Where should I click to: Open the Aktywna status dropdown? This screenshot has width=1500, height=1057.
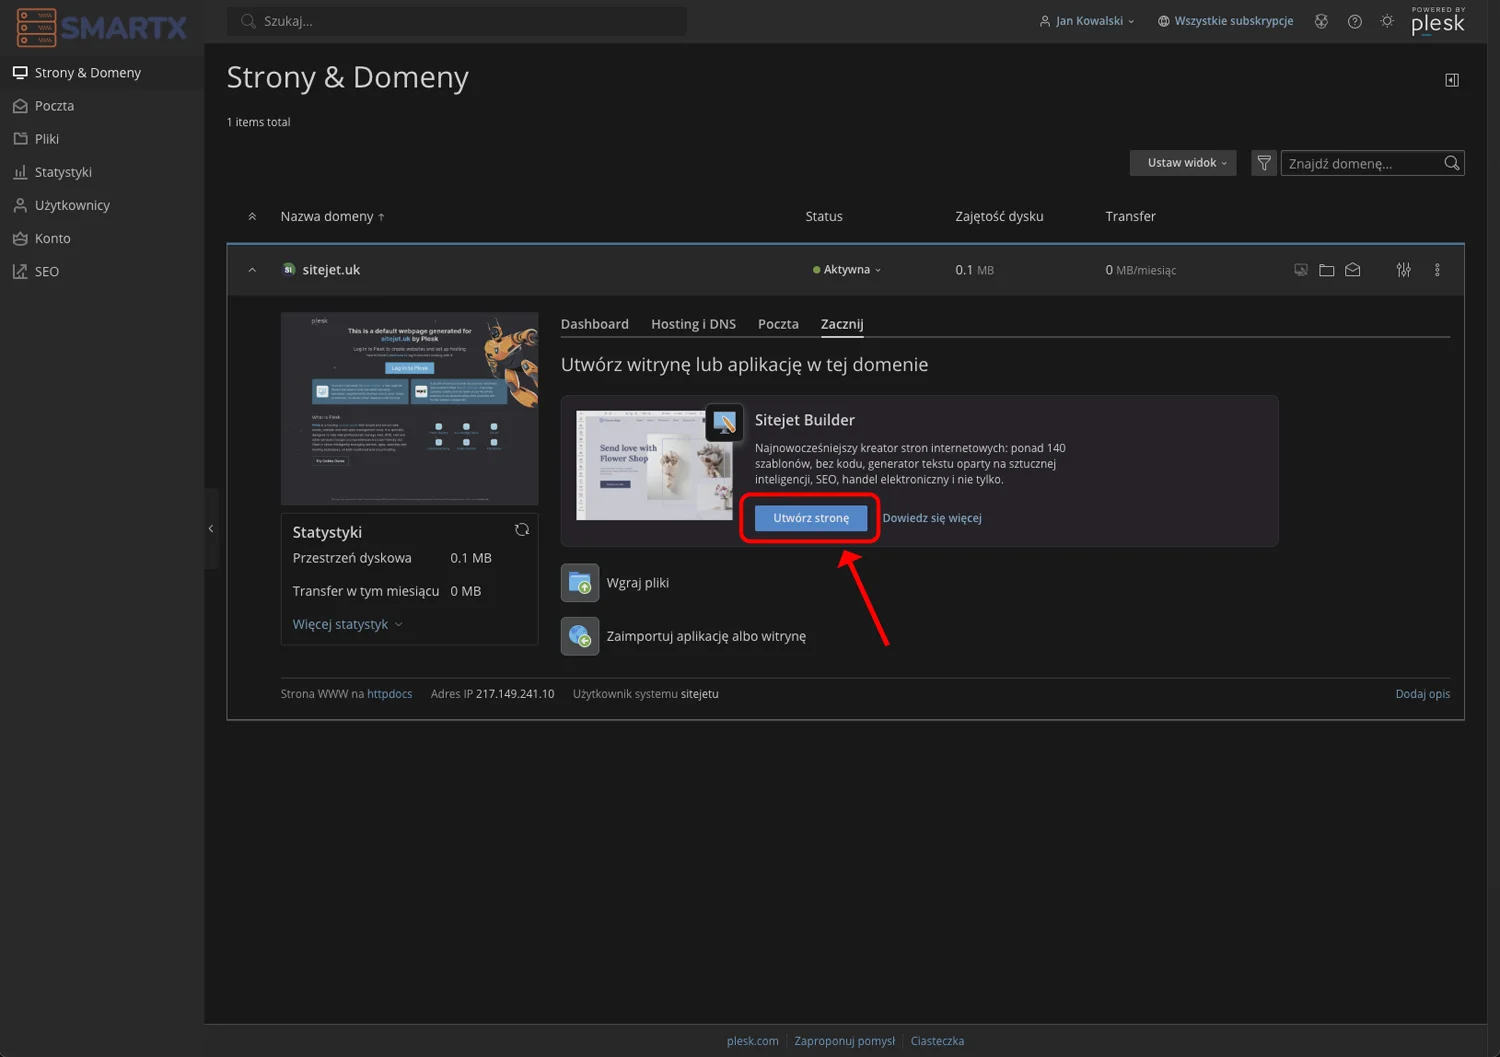[x=847, y=270]
